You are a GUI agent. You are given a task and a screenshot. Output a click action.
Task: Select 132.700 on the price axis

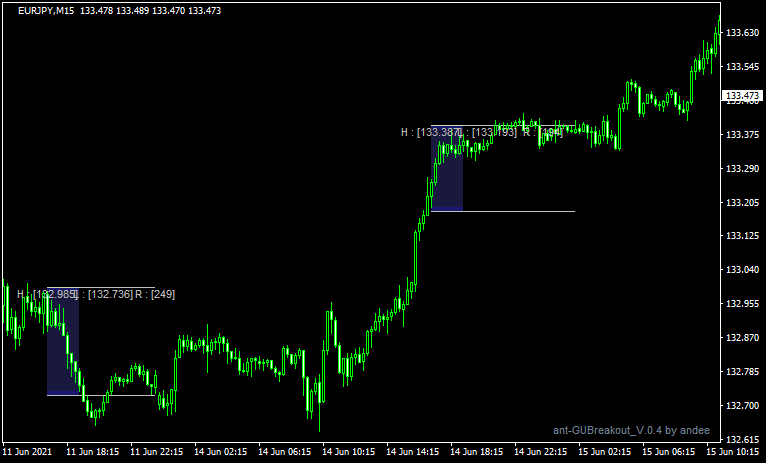tap(741, 406)
